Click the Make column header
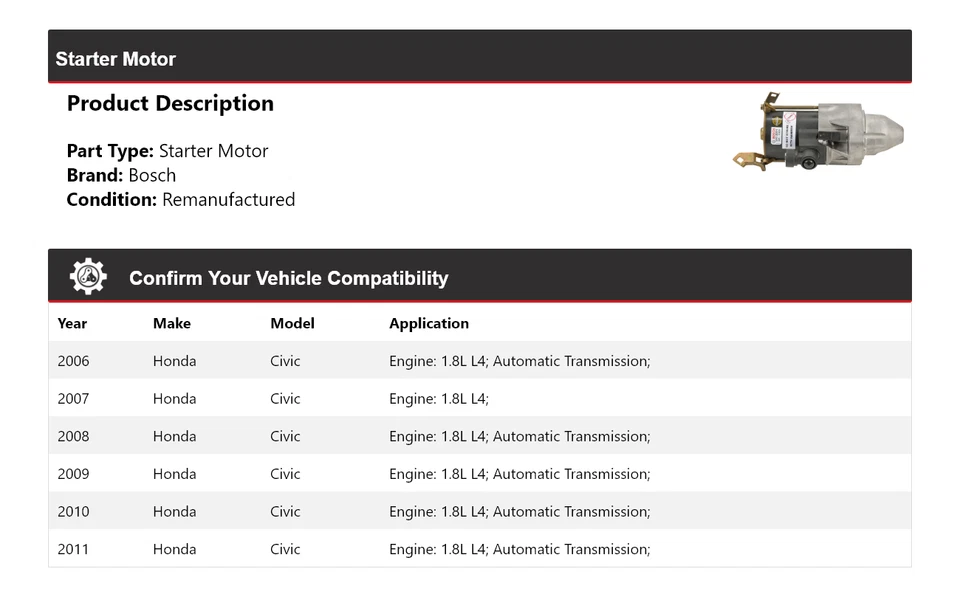This screenshot has width=960, height=597. click(x=171, y=323)
